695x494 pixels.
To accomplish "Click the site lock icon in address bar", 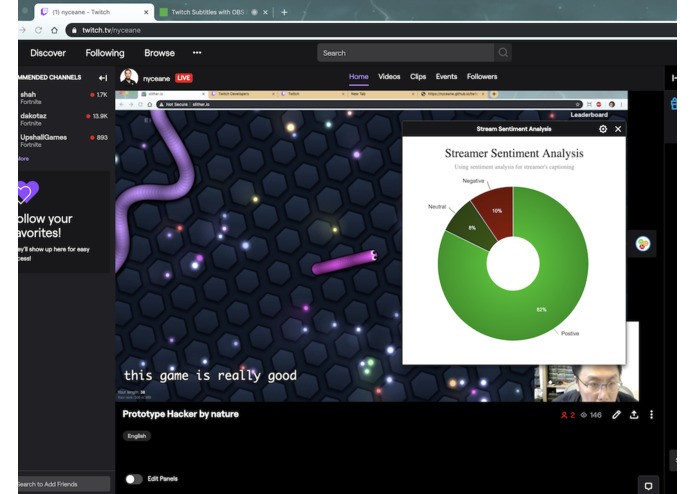I will (74, 30).
